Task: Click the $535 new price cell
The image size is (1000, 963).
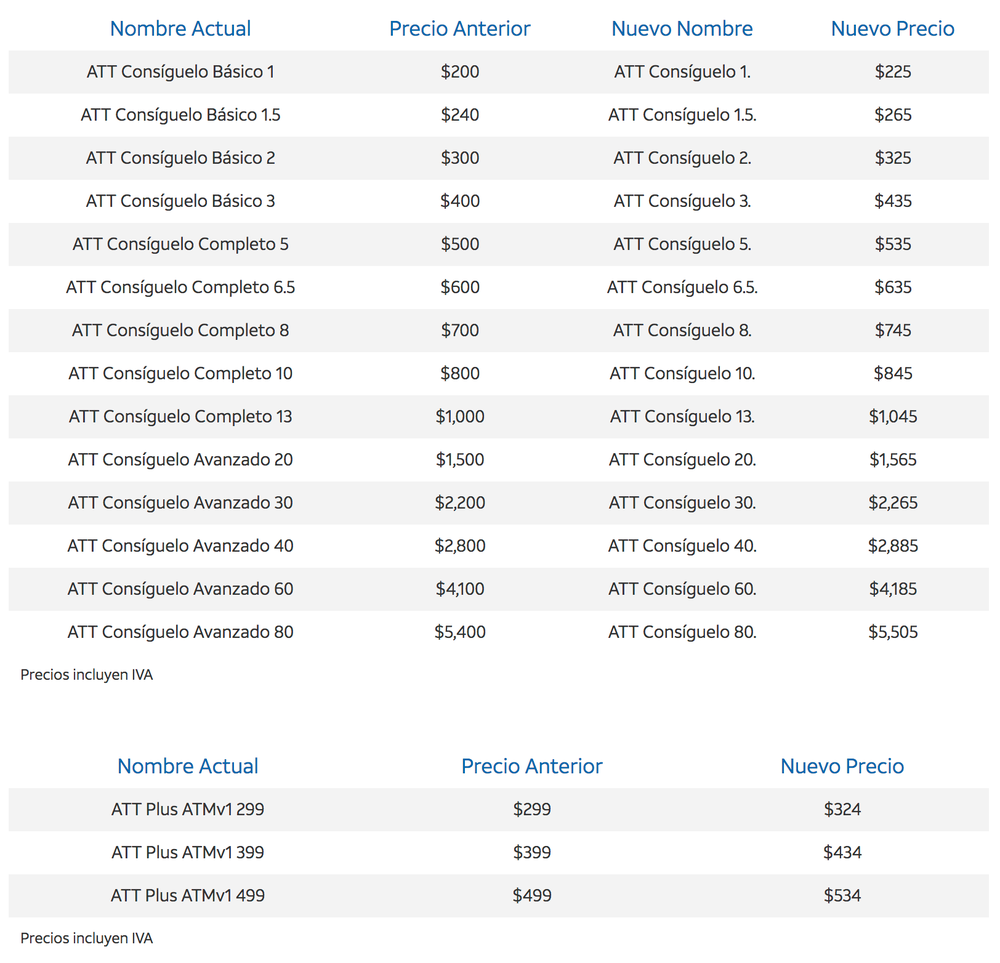Action: tap(893, 244)
